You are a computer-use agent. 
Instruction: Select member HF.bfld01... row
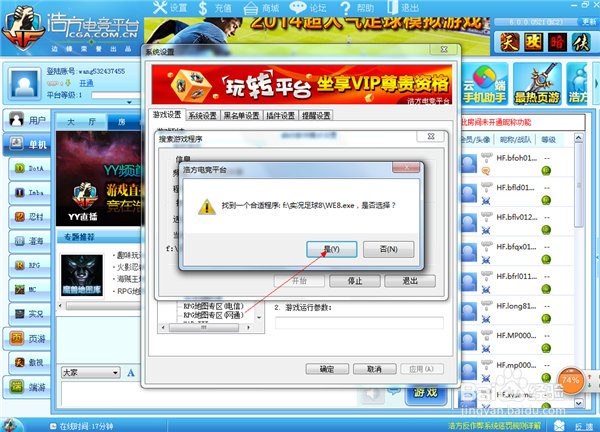coord(517,194)
